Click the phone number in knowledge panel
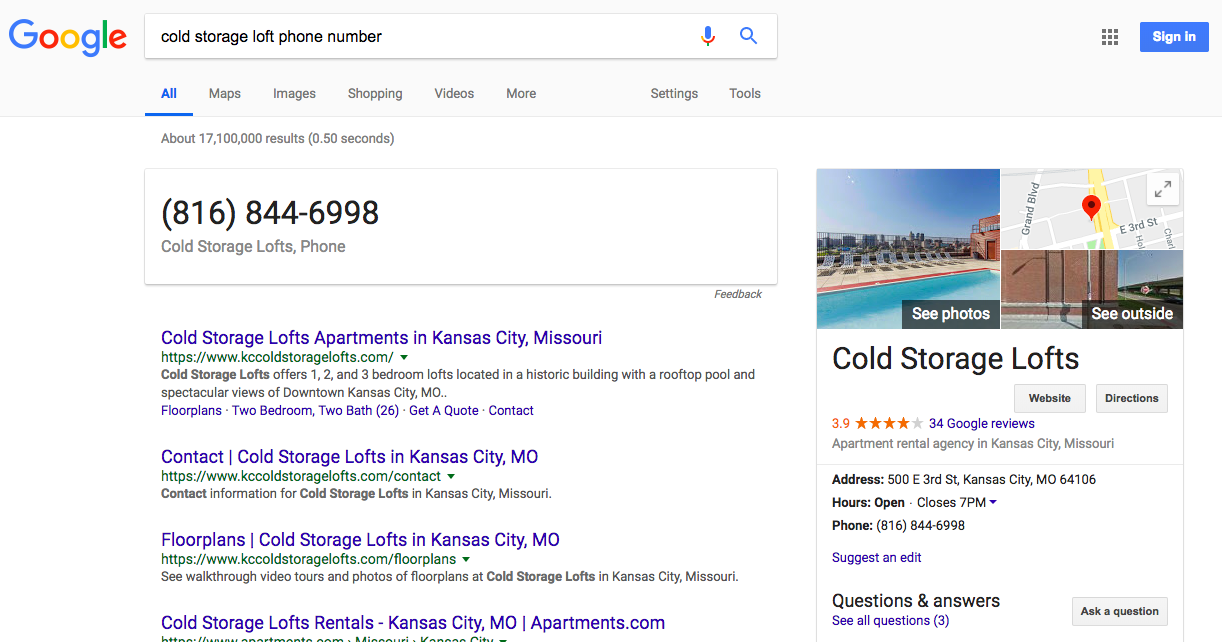Screen dimensions: 1222x642 point(920,525)
